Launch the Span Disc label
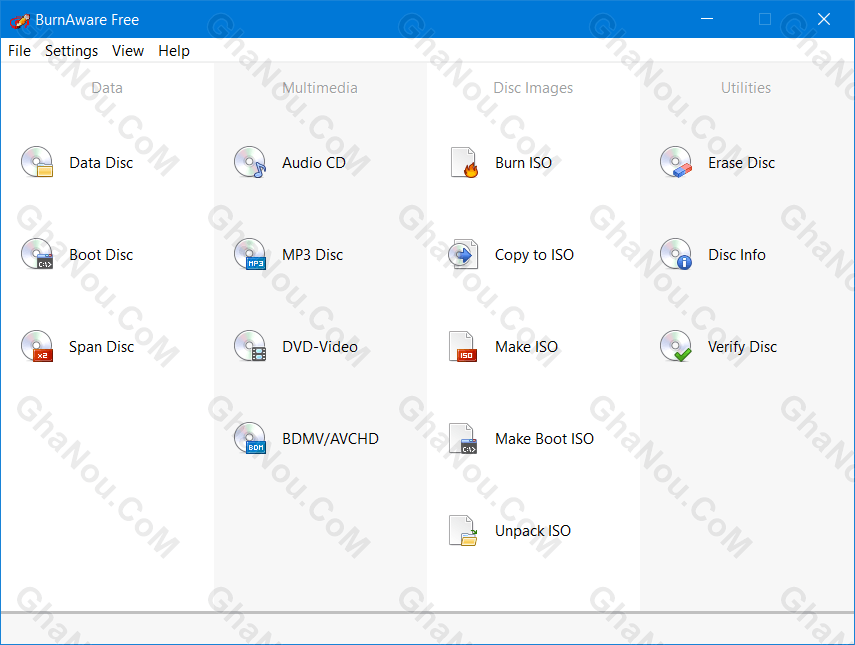The height and width of the screenshot is (645, 855). pos(101,347)
